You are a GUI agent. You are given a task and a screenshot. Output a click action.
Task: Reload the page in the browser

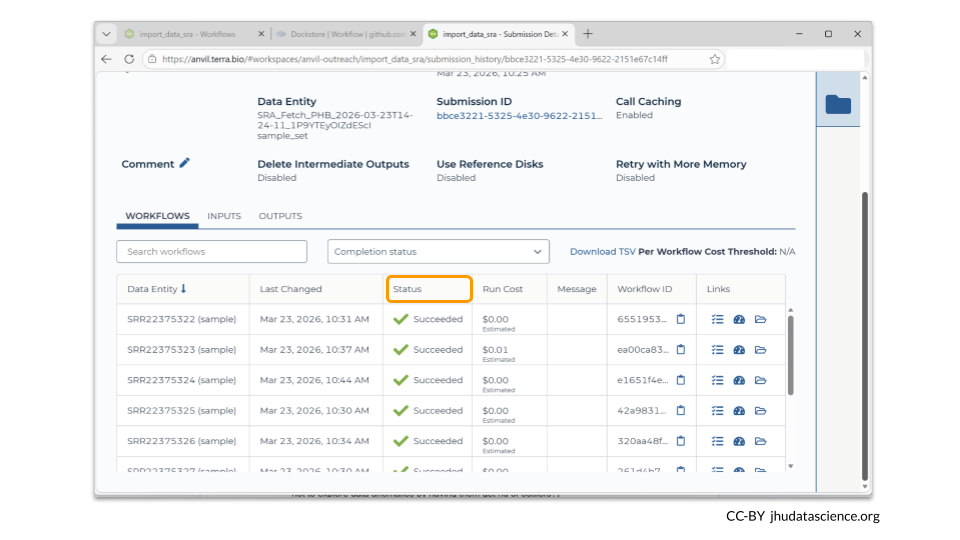tap(129, 59)
